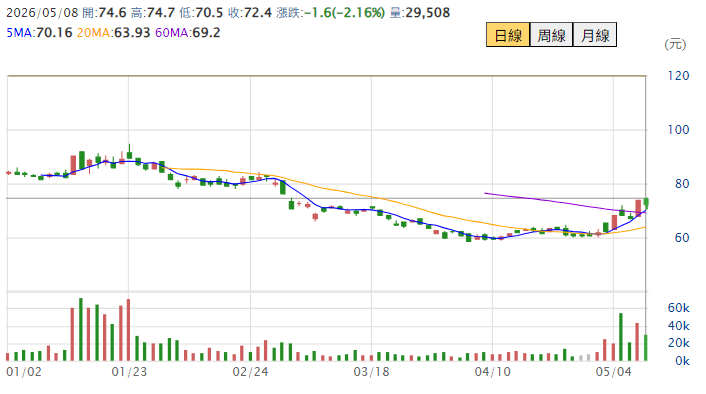Click the 60MA:69.2 legend value

click(x=187, y=32)
